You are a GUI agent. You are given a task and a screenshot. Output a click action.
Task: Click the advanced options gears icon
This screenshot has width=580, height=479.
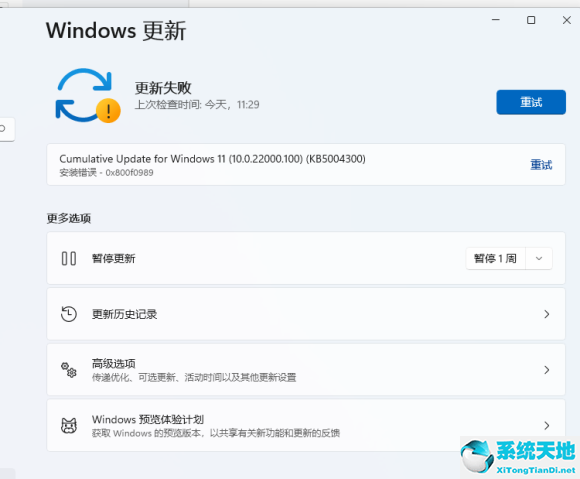click(x=69, y=370)
